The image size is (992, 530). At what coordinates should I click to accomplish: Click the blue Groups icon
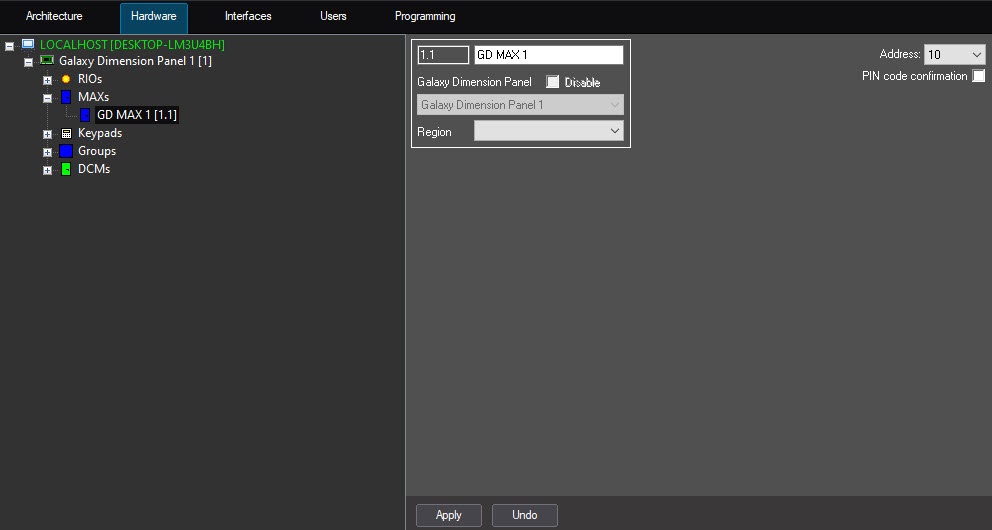pos(66,151)
